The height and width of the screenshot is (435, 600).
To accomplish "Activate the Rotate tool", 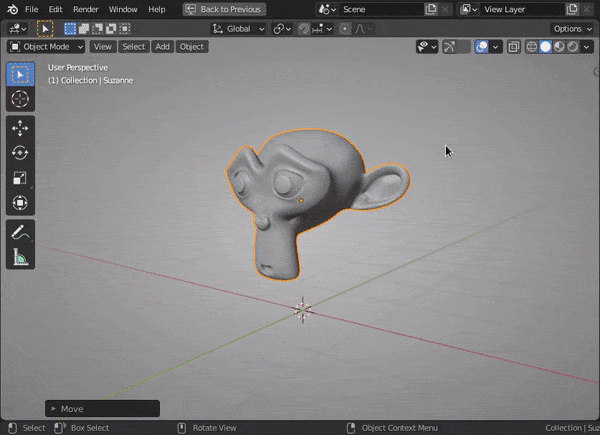I will [x=20, y=153].
